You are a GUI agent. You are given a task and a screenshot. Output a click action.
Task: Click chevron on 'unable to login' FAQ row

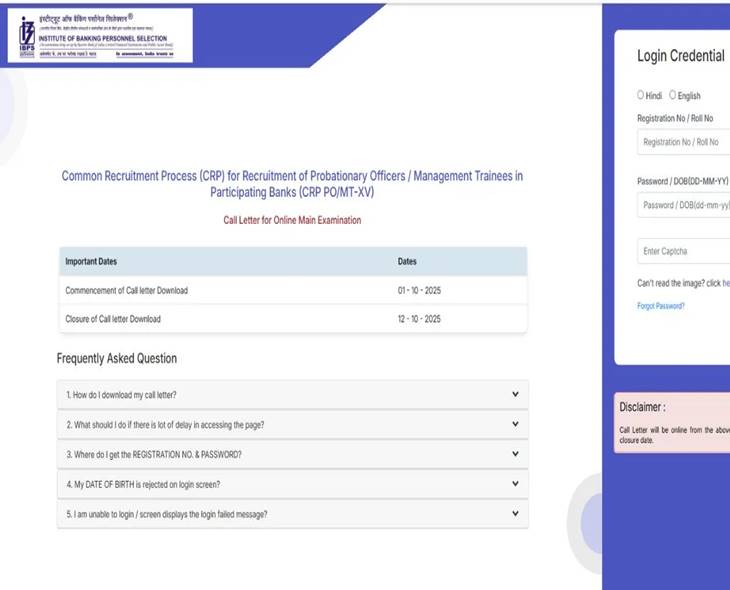click(x=515, y=514)
